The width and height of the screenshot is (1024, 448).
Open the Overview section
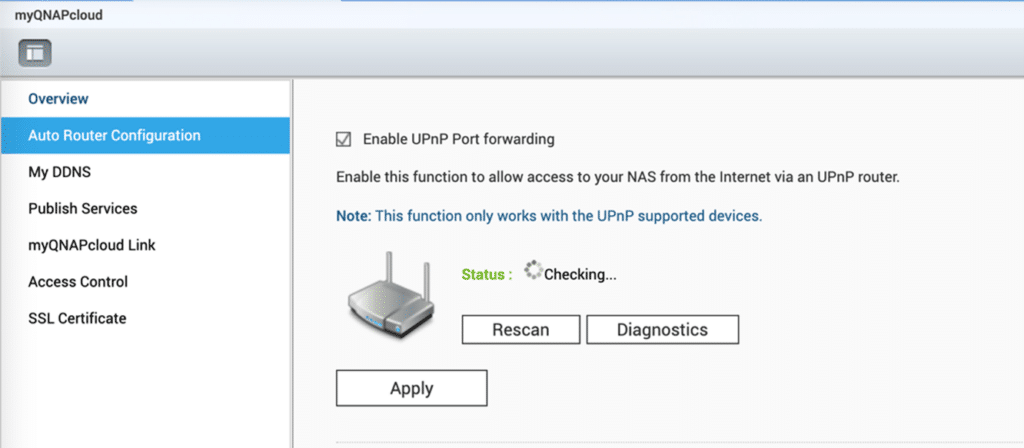pos(58,99)
